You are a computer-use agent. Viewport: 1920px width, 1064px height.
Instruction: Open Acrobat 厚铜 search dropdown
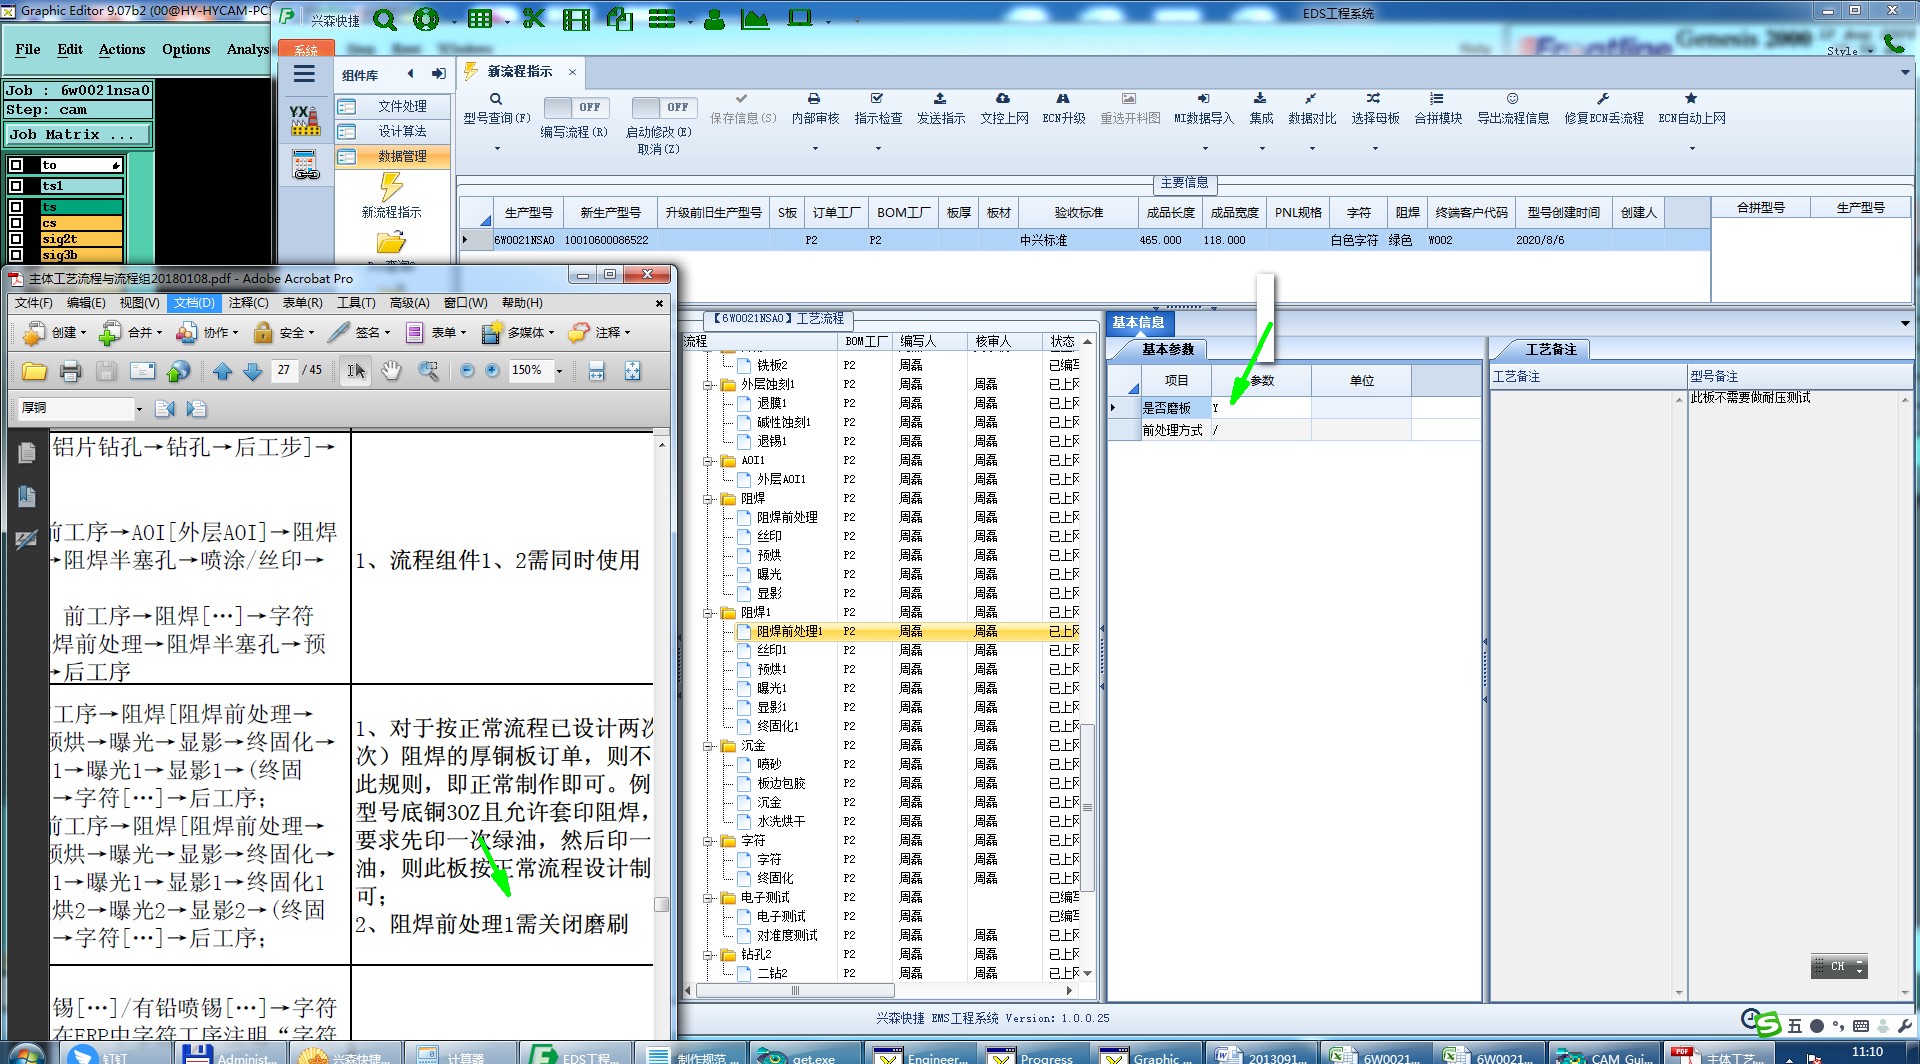(139, 408)
